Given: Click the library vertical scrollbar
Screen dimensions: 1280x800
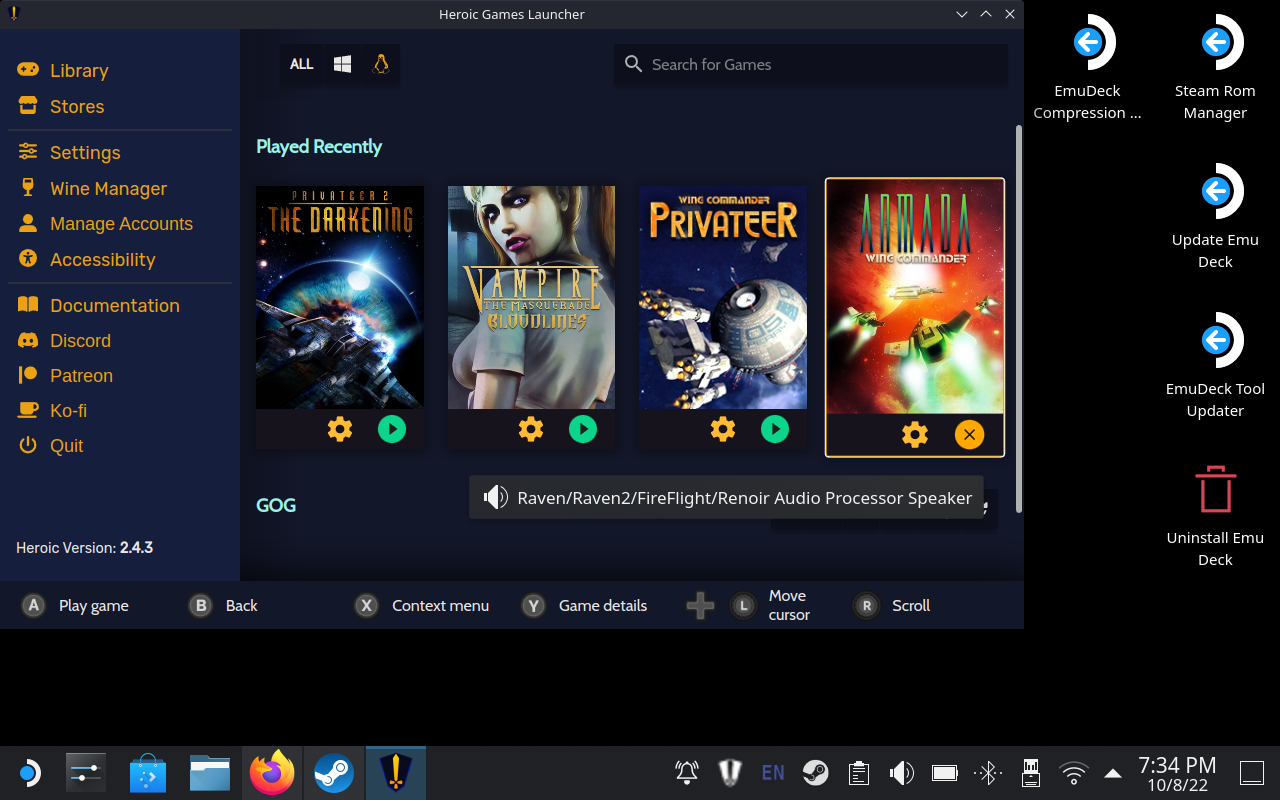Looking at the screenshot, I should click(x=1019, y=318).
